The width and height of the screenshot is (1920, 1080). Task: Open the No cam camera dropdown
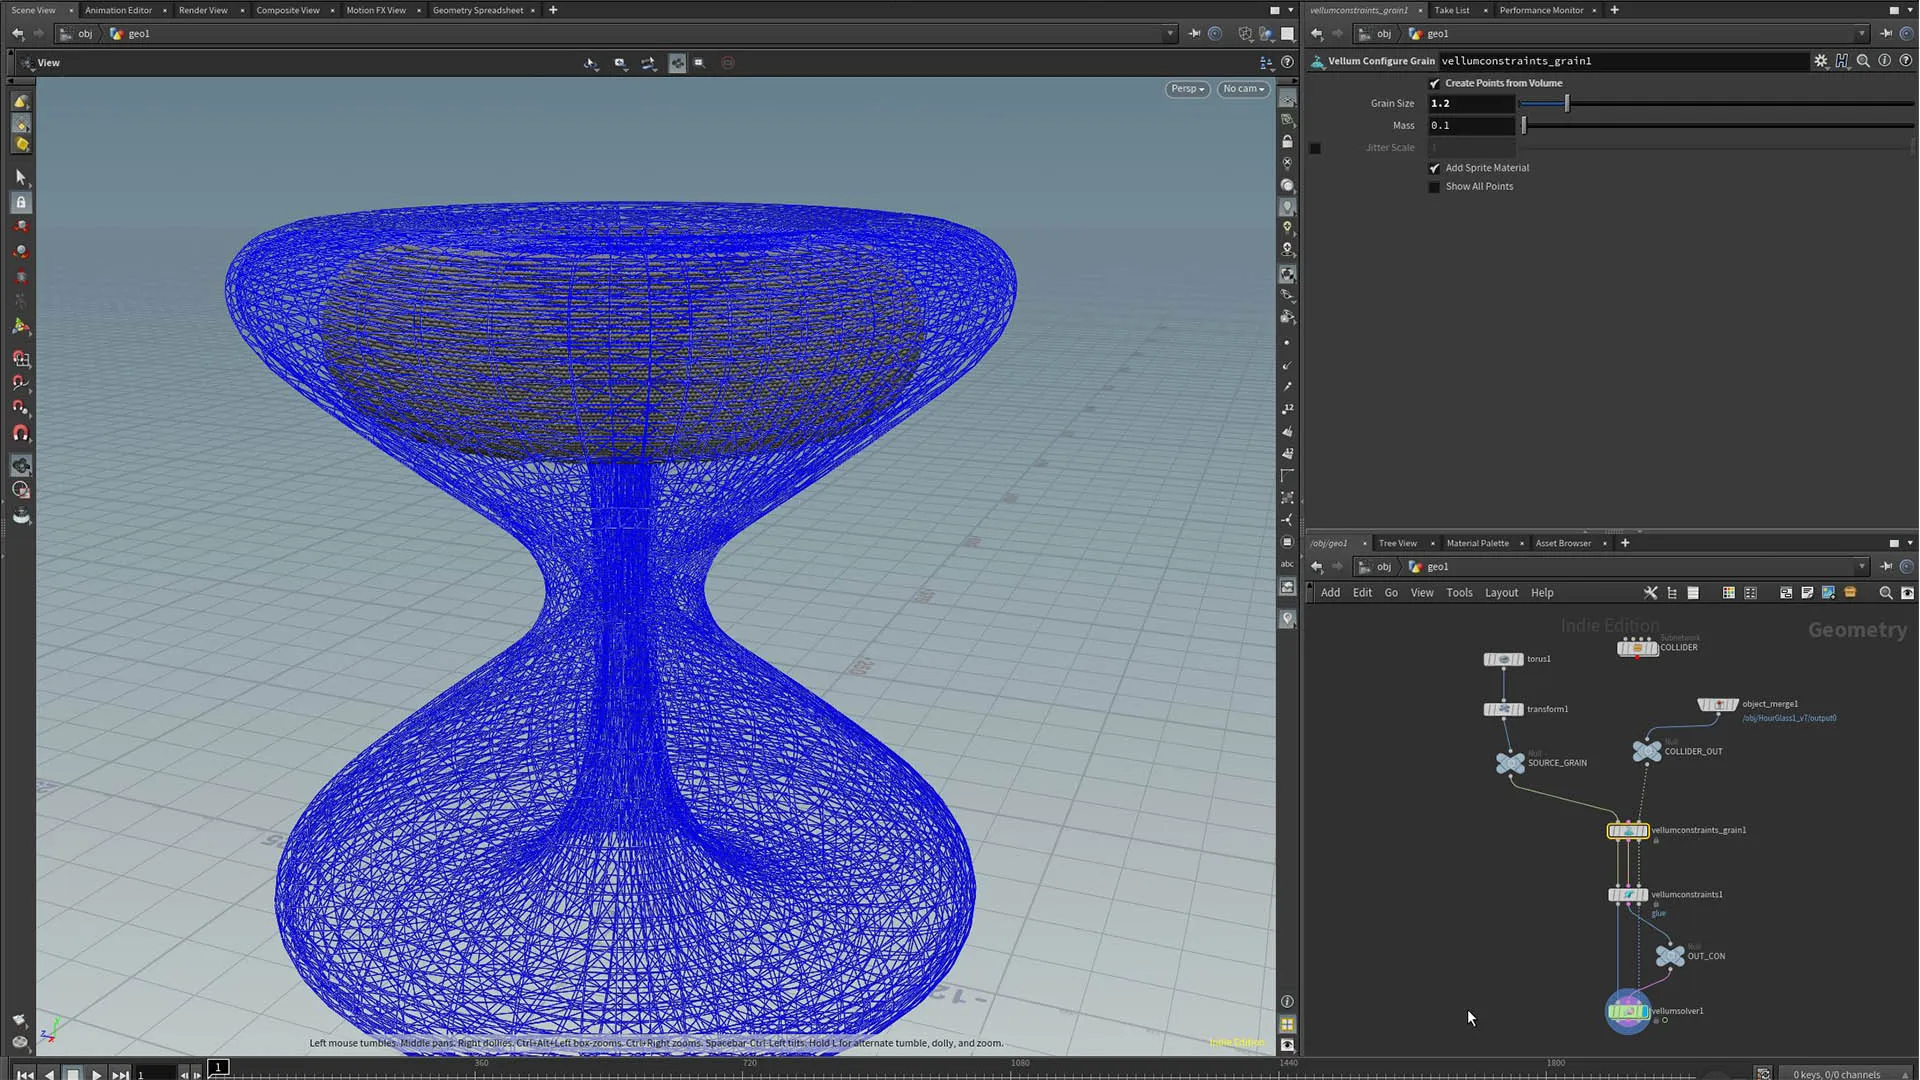1243,89
